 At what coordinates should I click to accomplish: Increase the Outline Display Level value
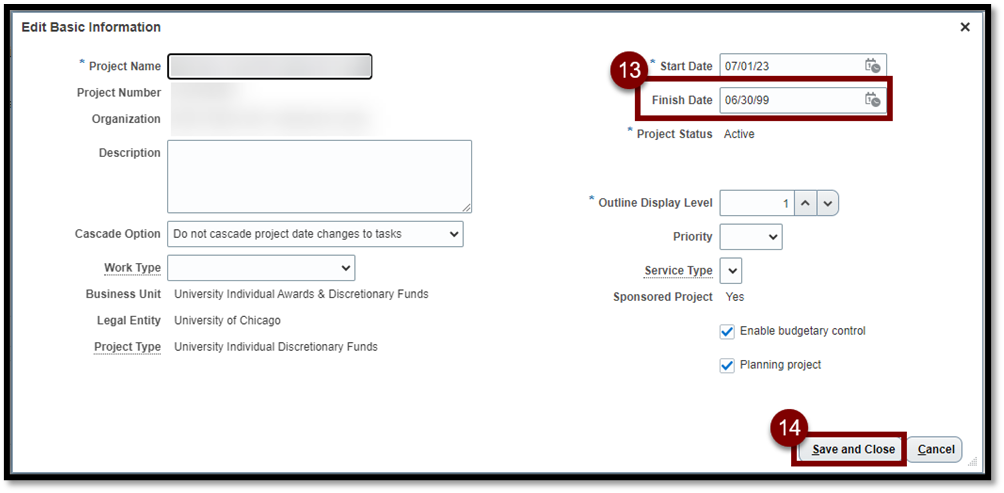pyautogui.click(x=806, y=203)
